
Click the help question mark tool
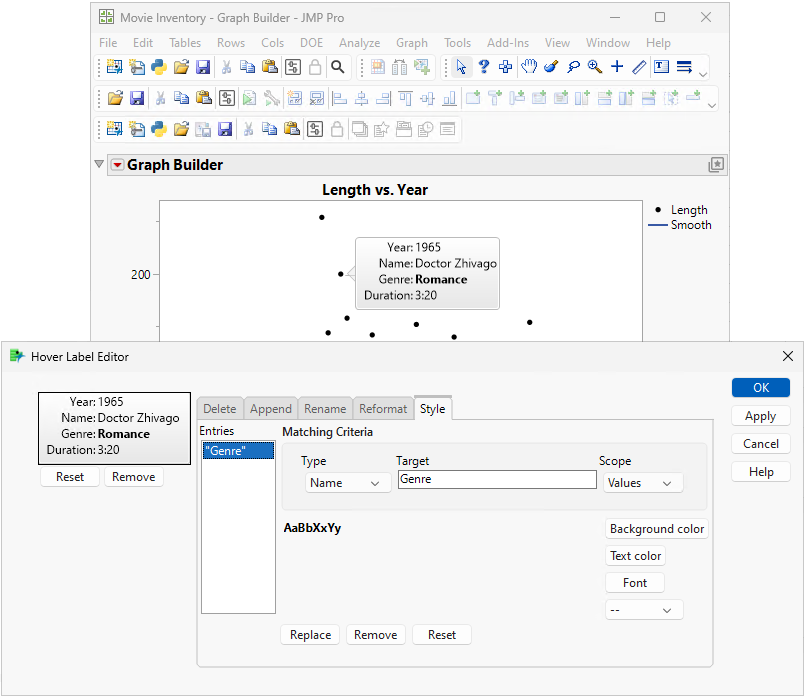[483, 67]
